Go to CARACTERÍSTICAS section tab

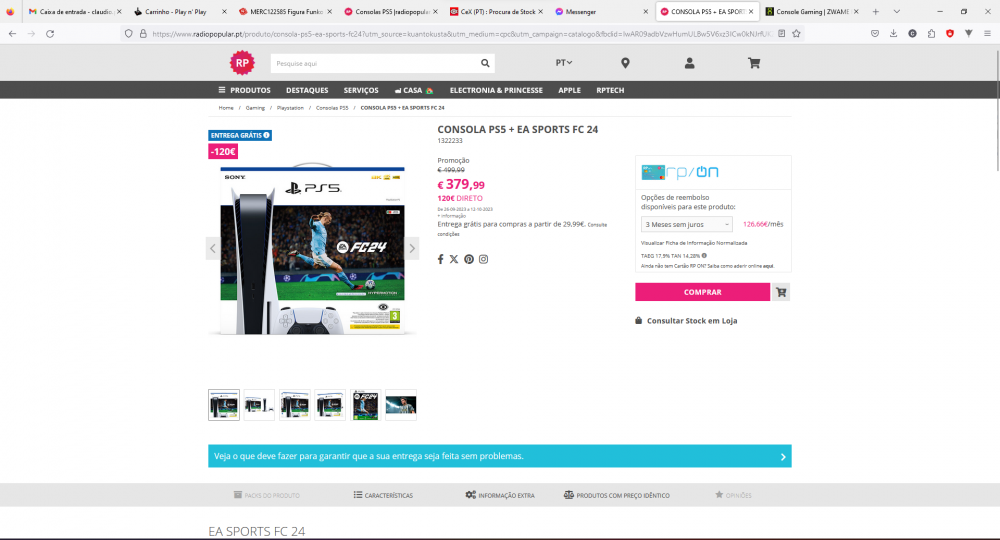[383, 495]
